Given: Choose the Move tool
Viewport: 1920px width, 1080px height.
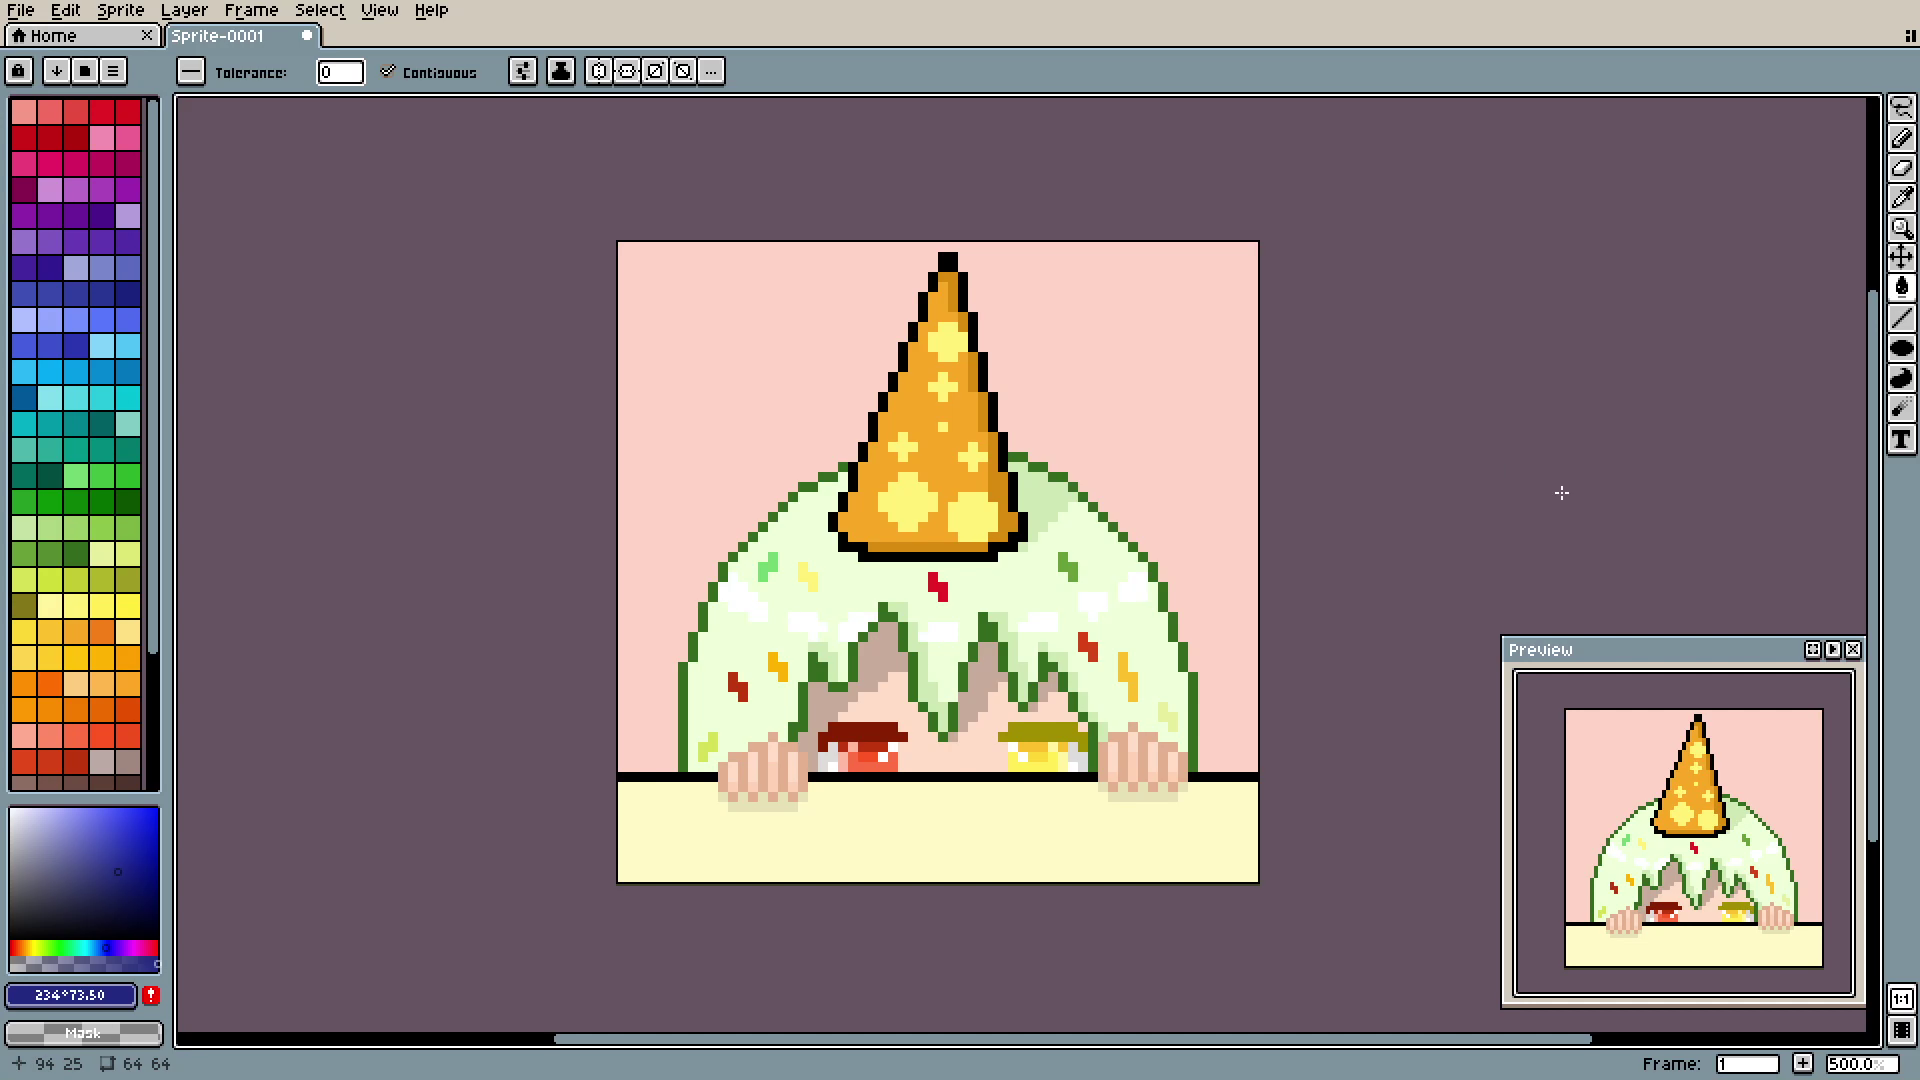Looking at the screenshot, I should (x=1901, y=258).
